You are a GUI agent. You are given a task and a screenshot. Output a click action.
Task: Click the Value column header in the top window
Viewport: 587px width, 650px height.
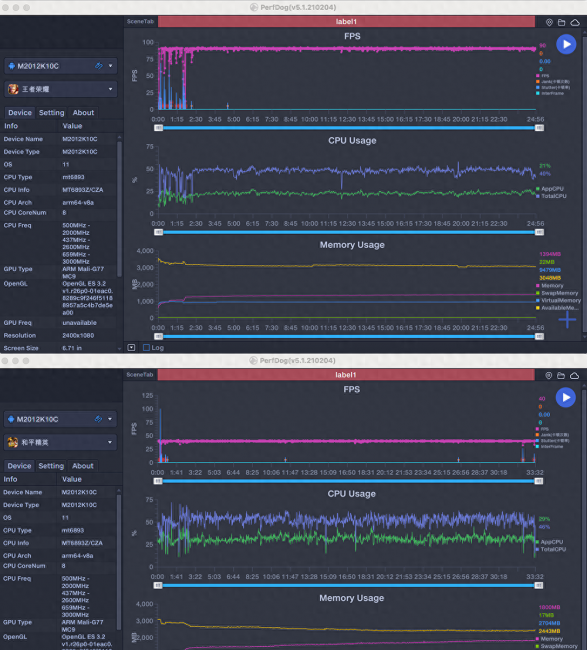tap(72, 126)
